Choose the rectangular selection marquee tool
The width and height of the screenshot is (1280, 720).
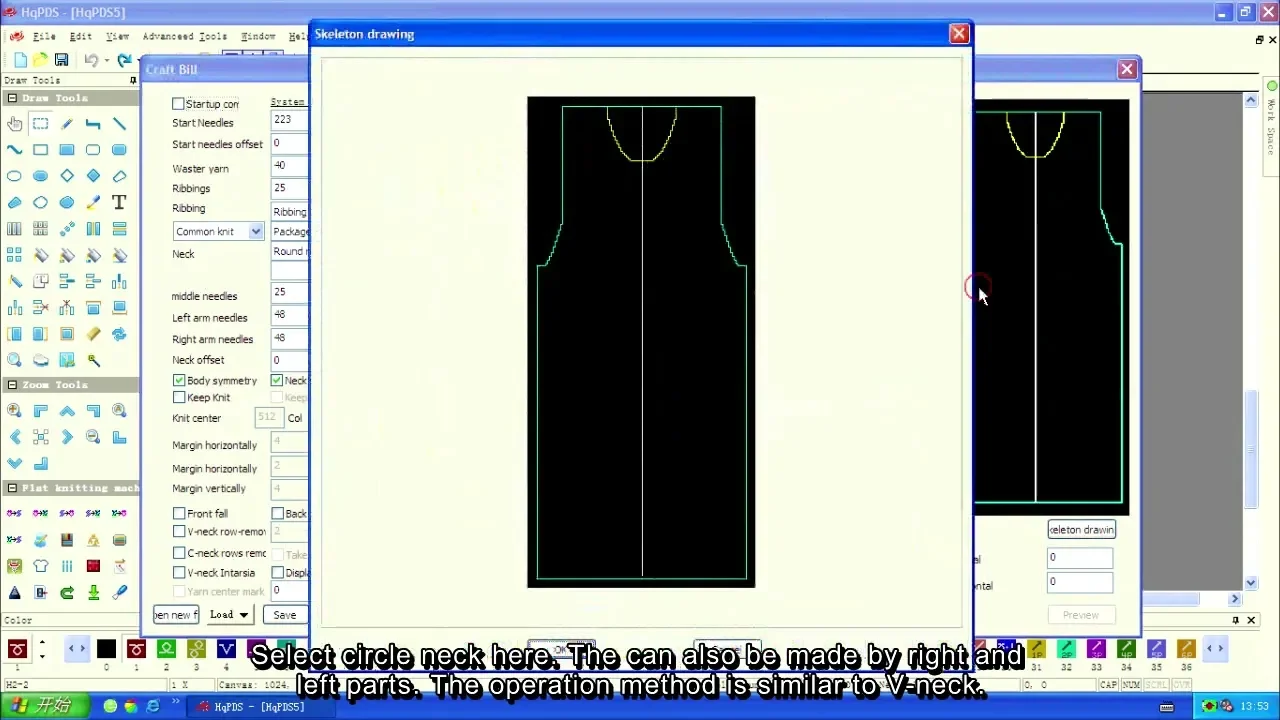coord(40,124)
